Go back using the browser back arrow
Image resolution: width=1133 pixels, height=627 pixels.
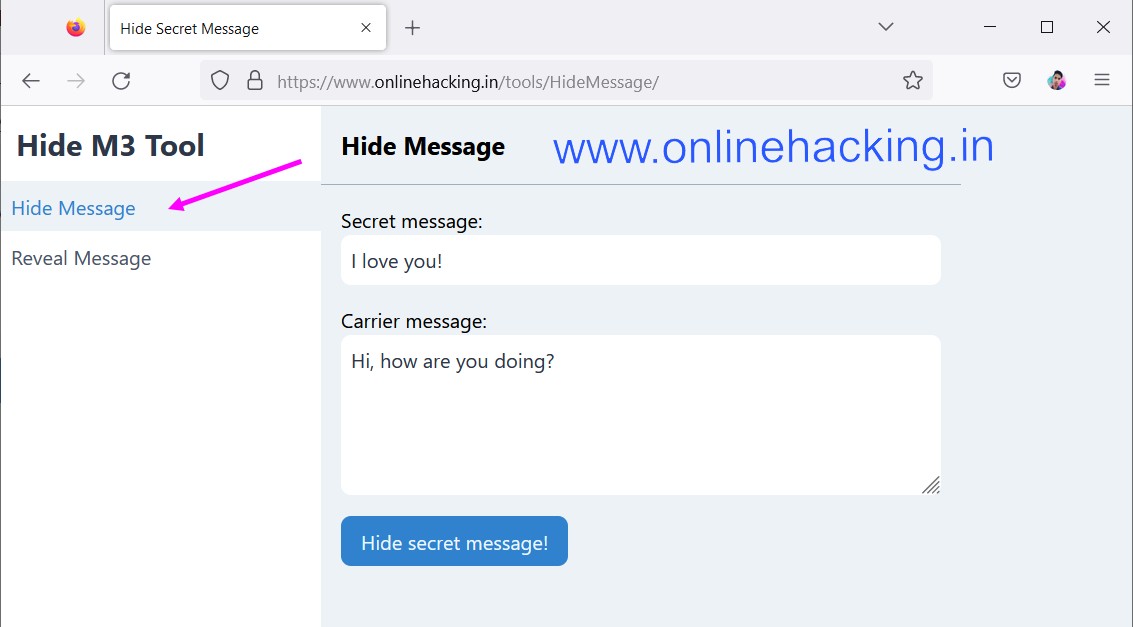pos(30,81)
